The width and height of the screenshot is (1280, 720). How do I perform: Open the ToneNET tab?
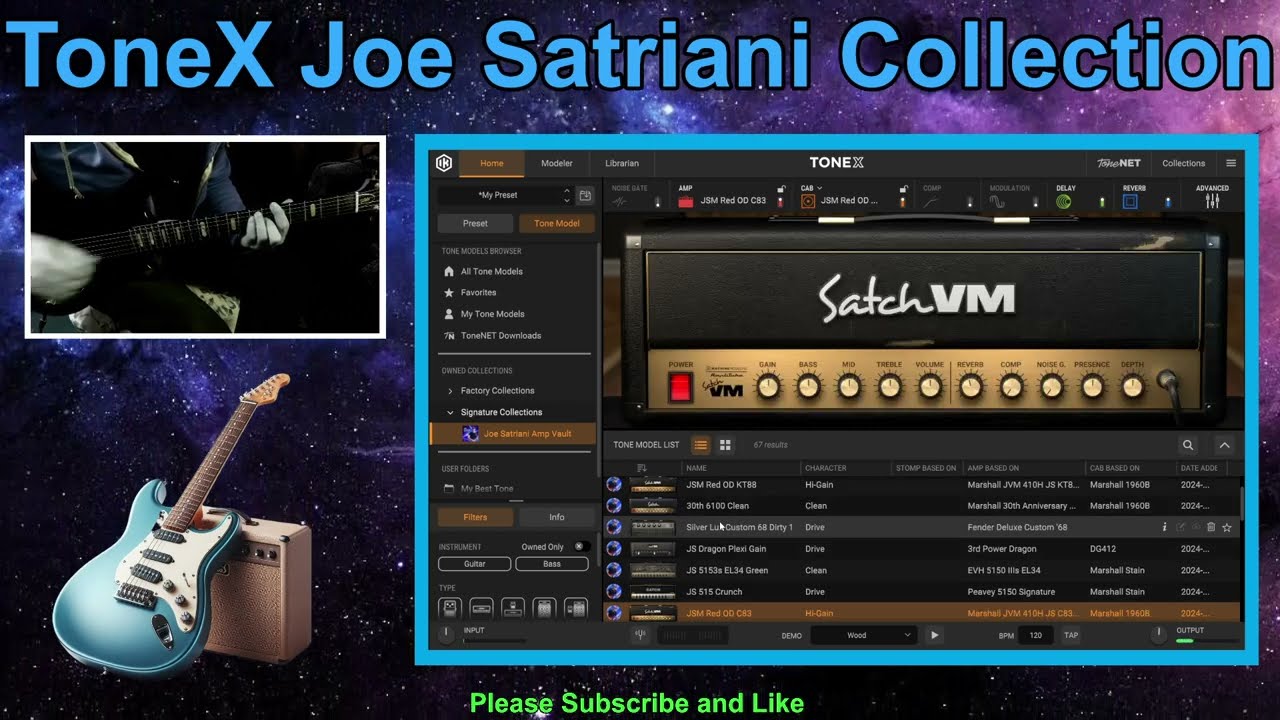[x=1119, y=163]
